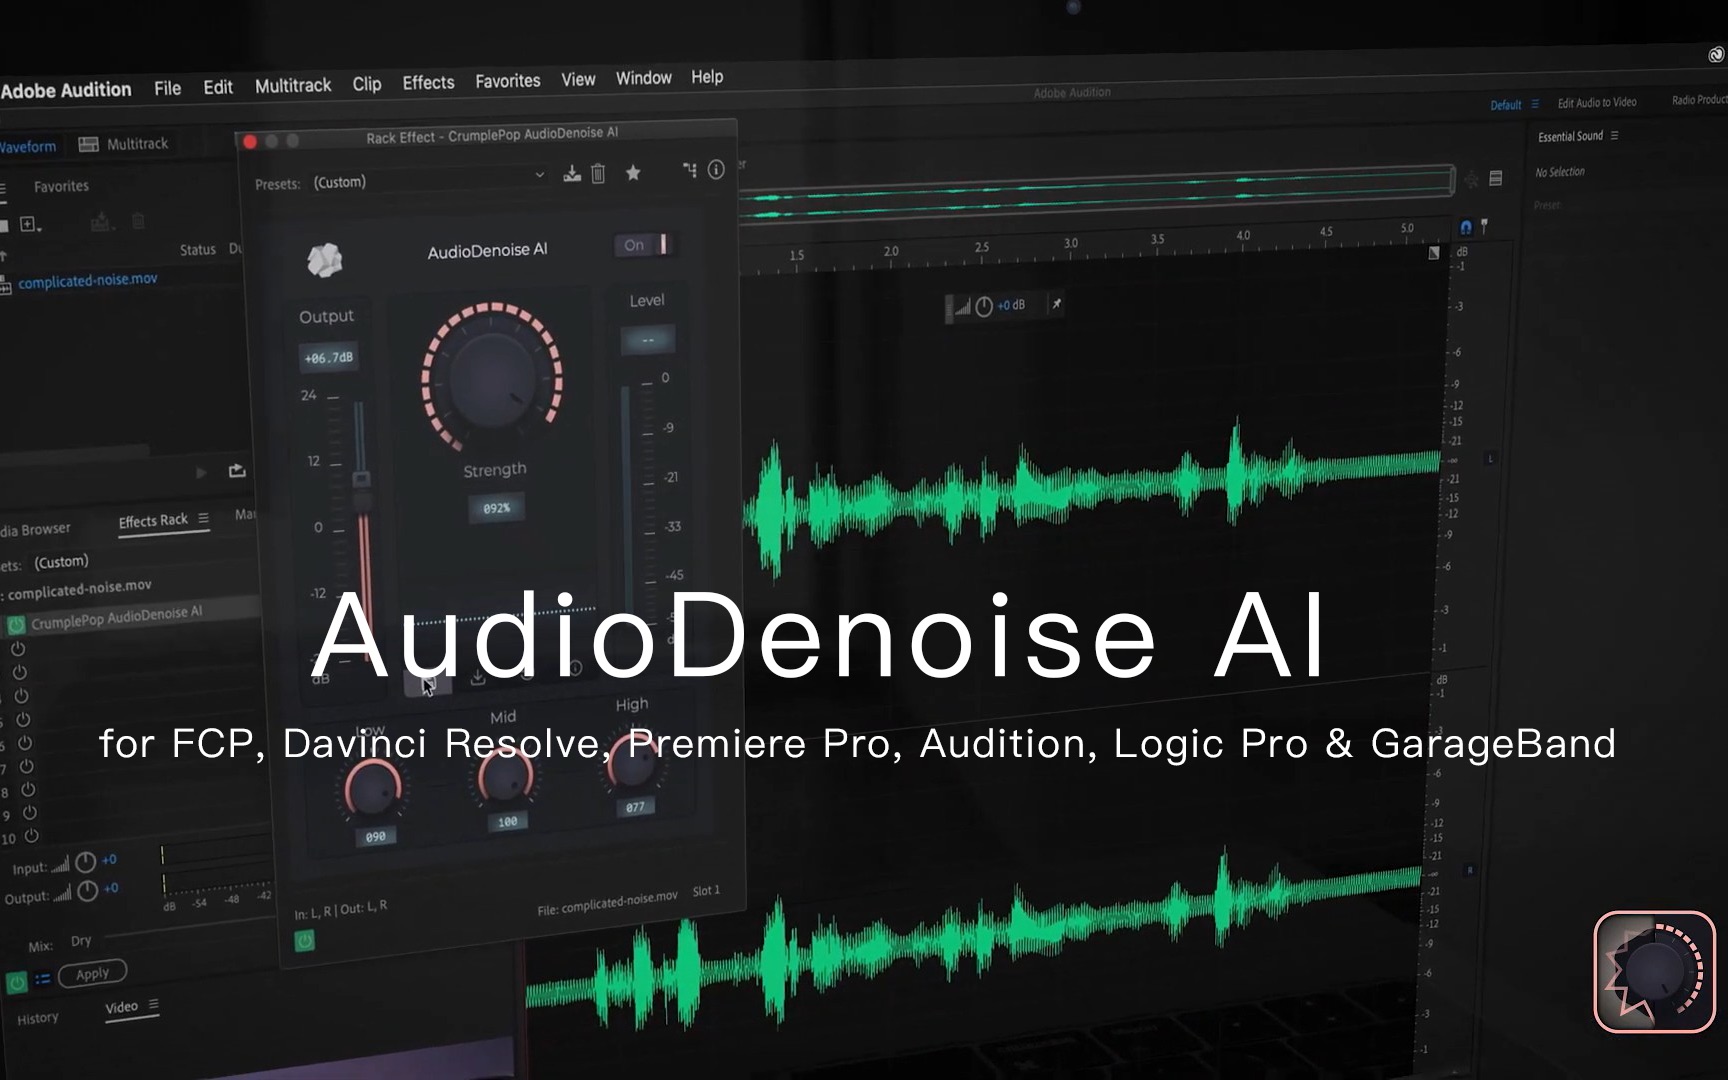Image resolution: width=1728 pixels, height=1080 pixels.
Task: Switch to Waveform view
Action: pos(28,147)
